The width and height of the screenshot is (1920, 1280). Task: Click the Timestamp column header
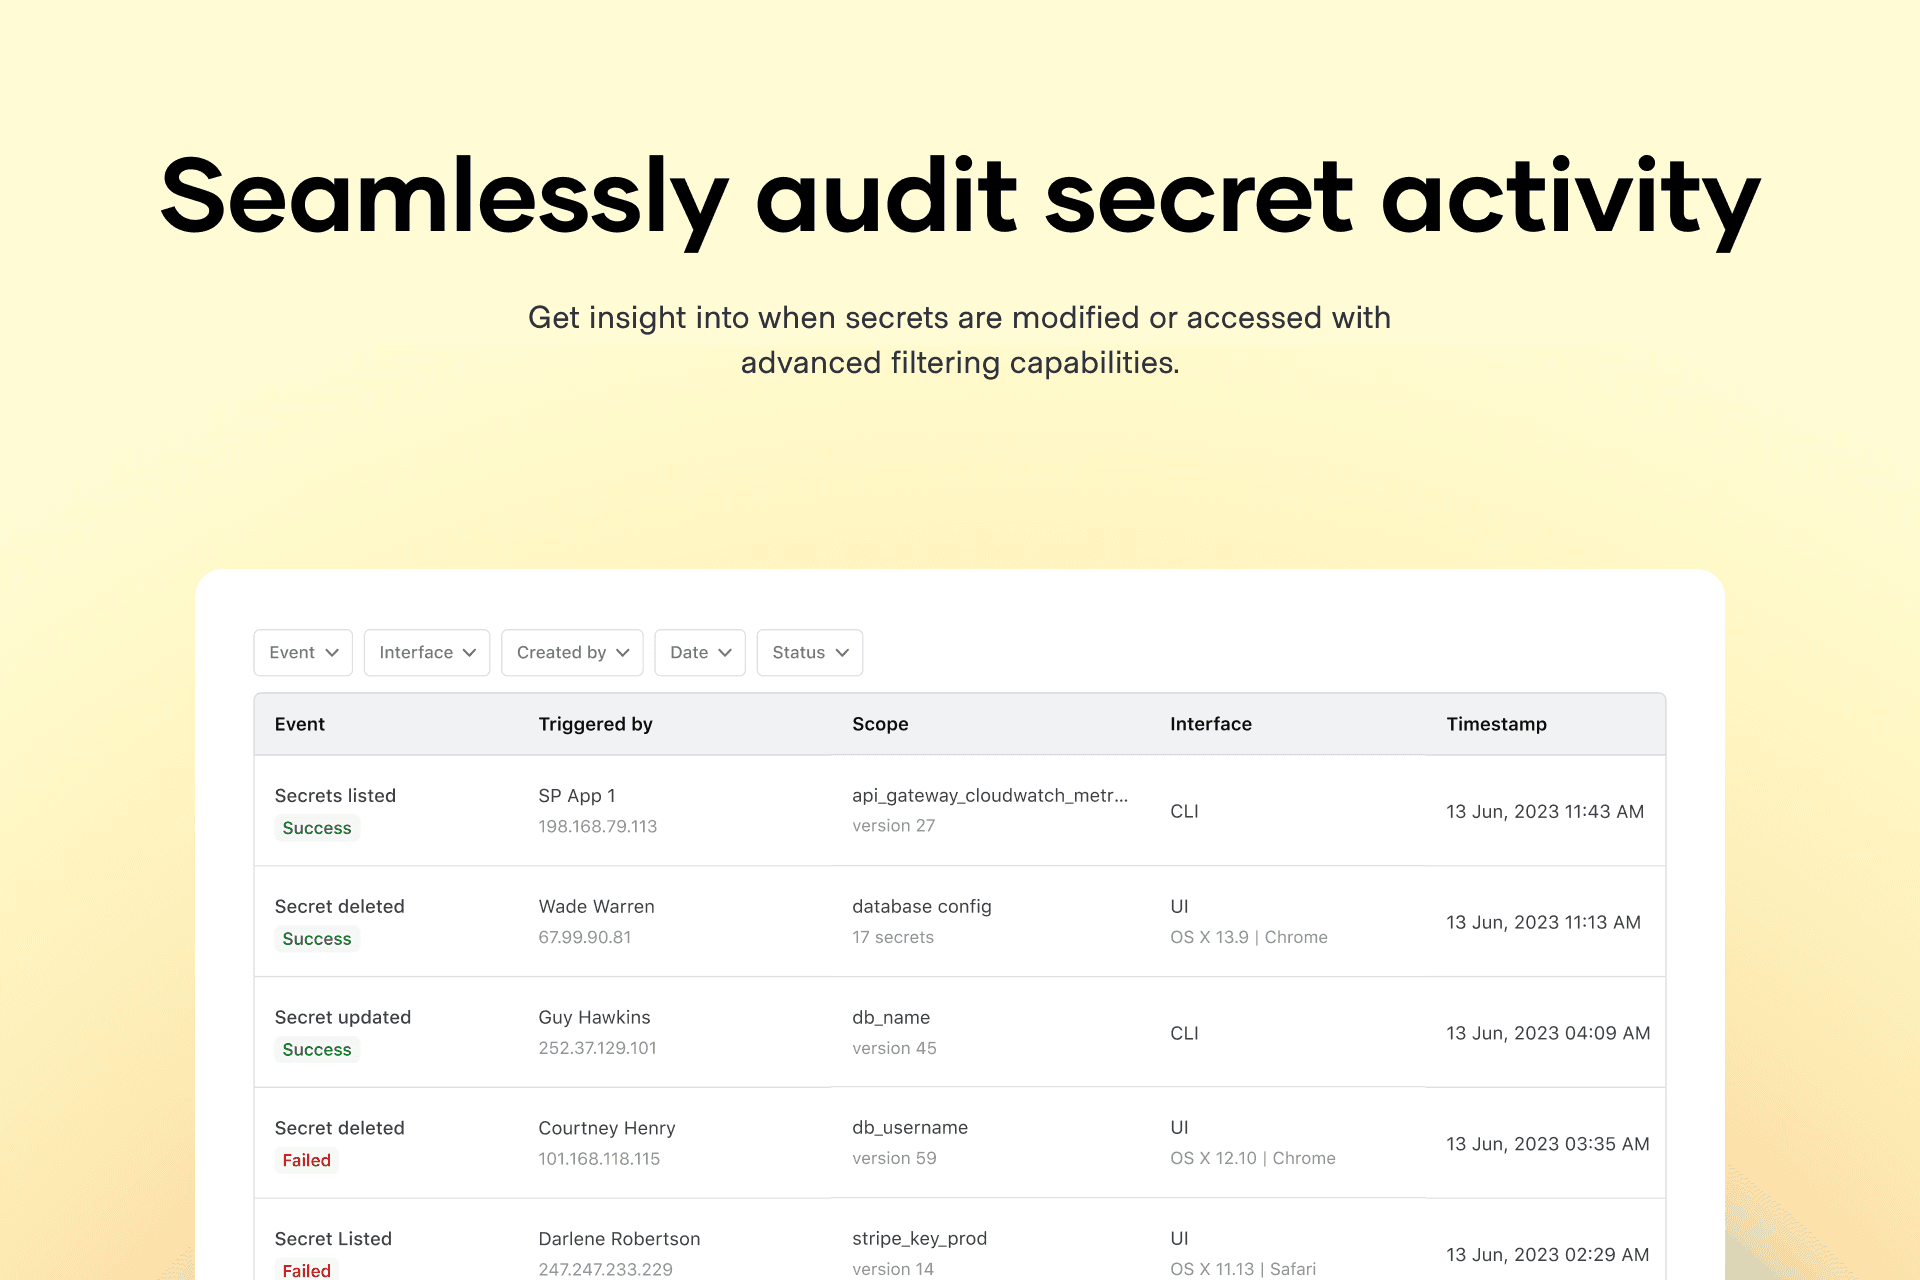point(1496,724)
